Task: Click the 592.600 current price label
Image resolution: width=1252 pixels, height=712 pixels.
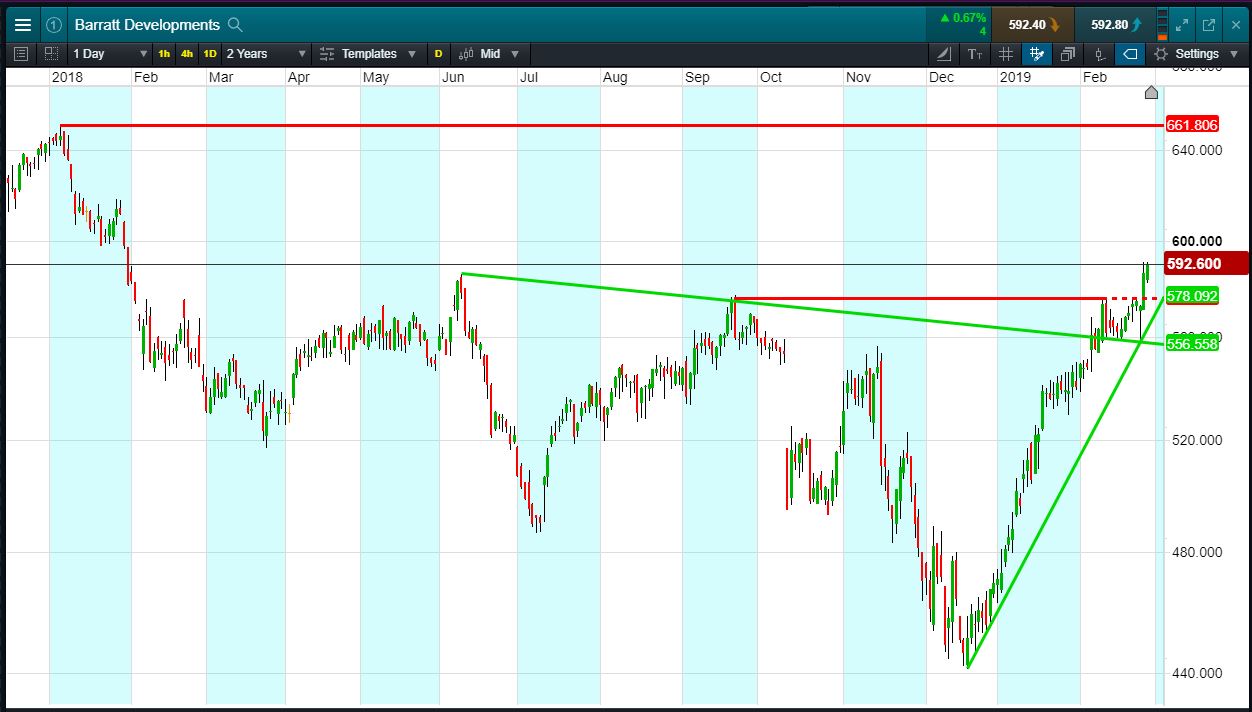Action: click(1207, 264)
